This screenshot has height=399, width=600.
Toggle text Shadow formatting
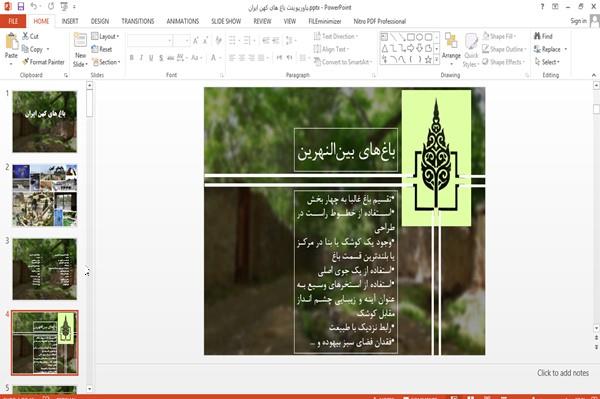point(161,58)
